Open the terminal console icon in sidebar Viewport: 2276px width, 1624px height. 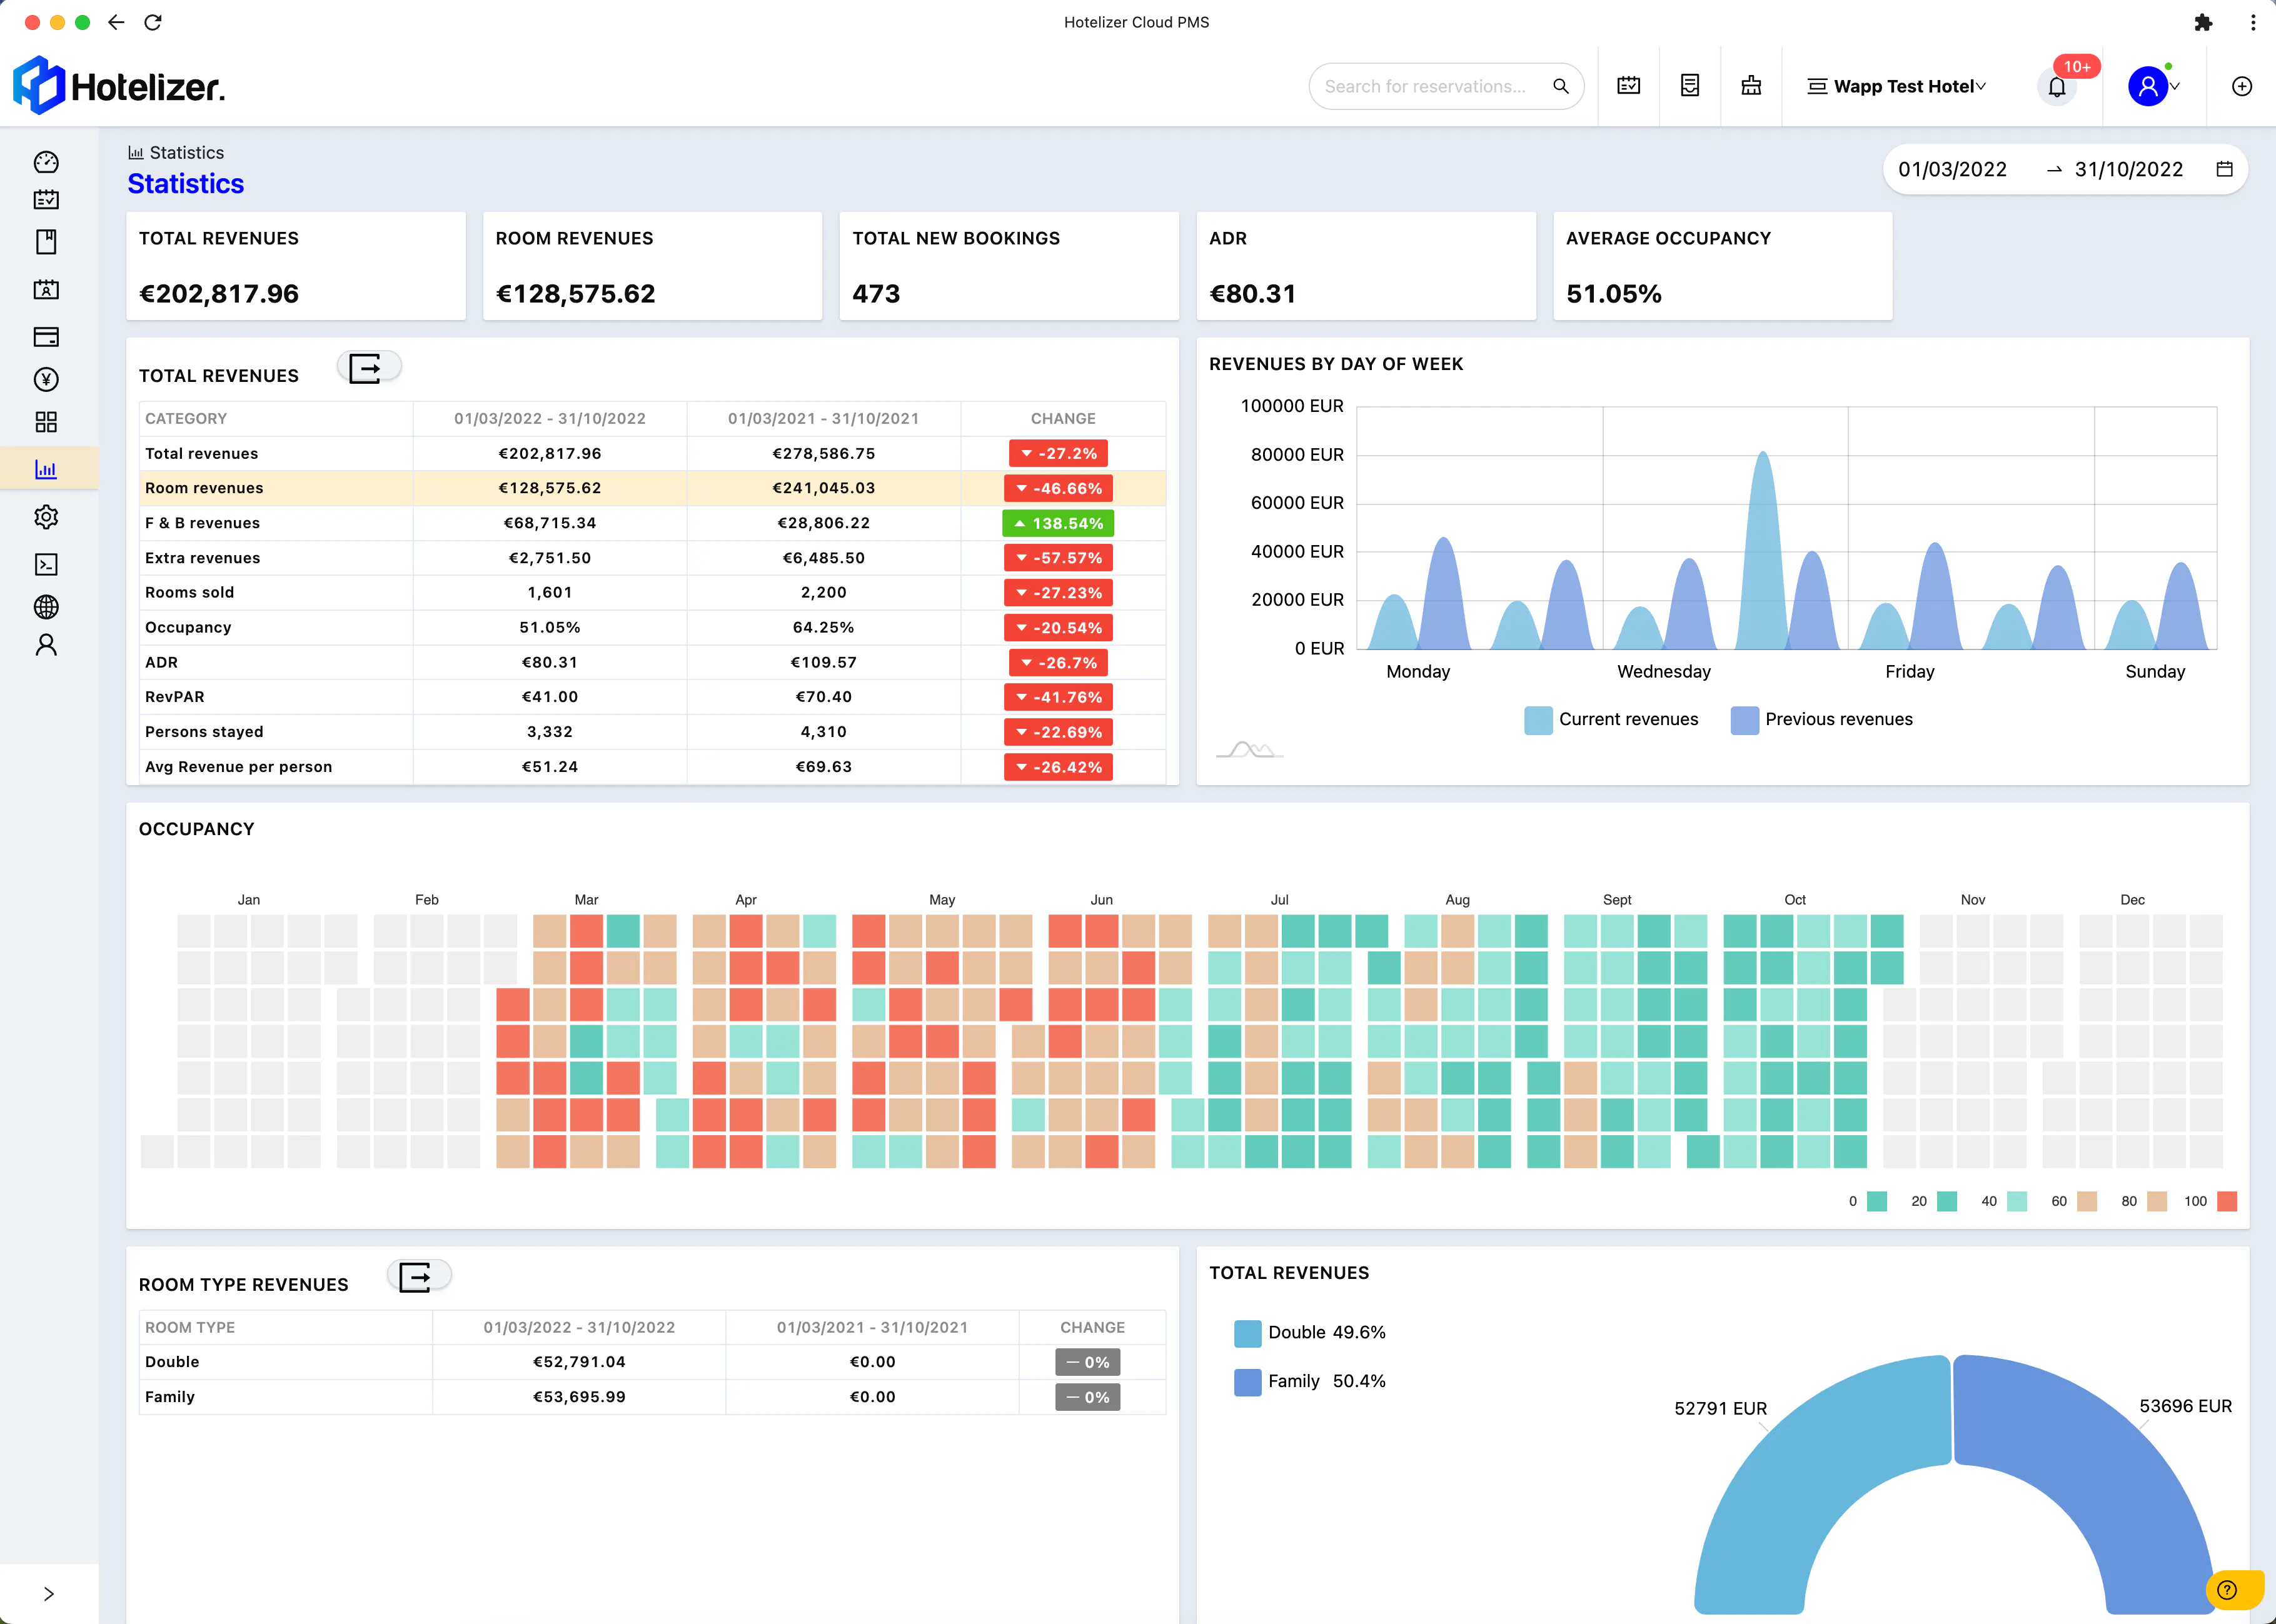click(x=46, y=564)
